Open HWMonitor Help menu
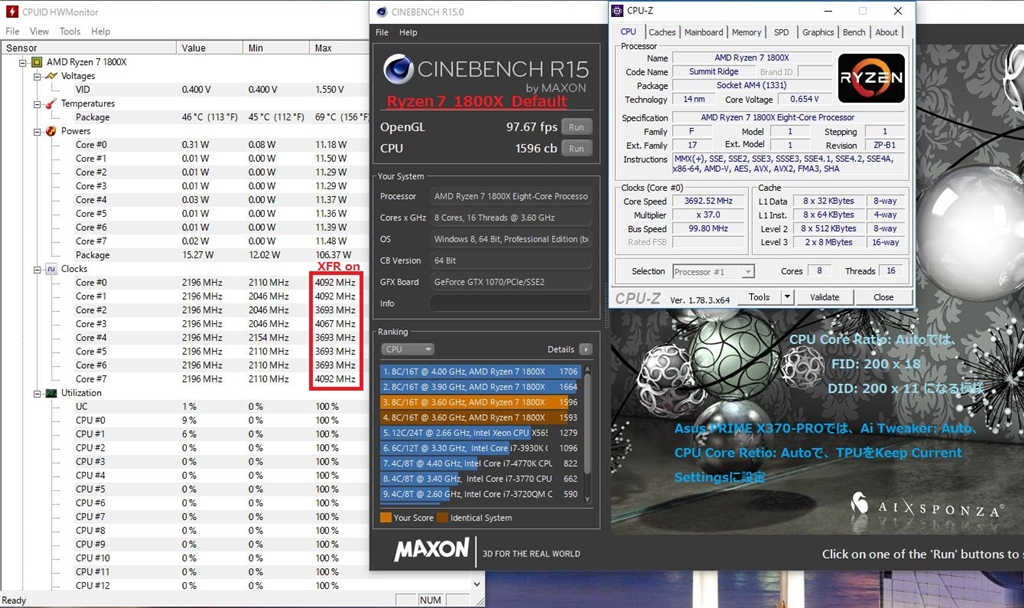Viewport: 1024px width, 608px height. 101,31
